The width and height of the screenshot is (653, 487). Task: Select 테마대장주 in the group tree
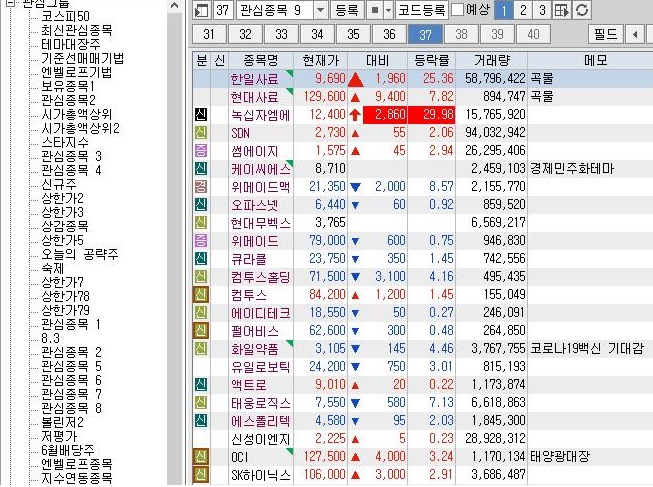tap(71, 44)
